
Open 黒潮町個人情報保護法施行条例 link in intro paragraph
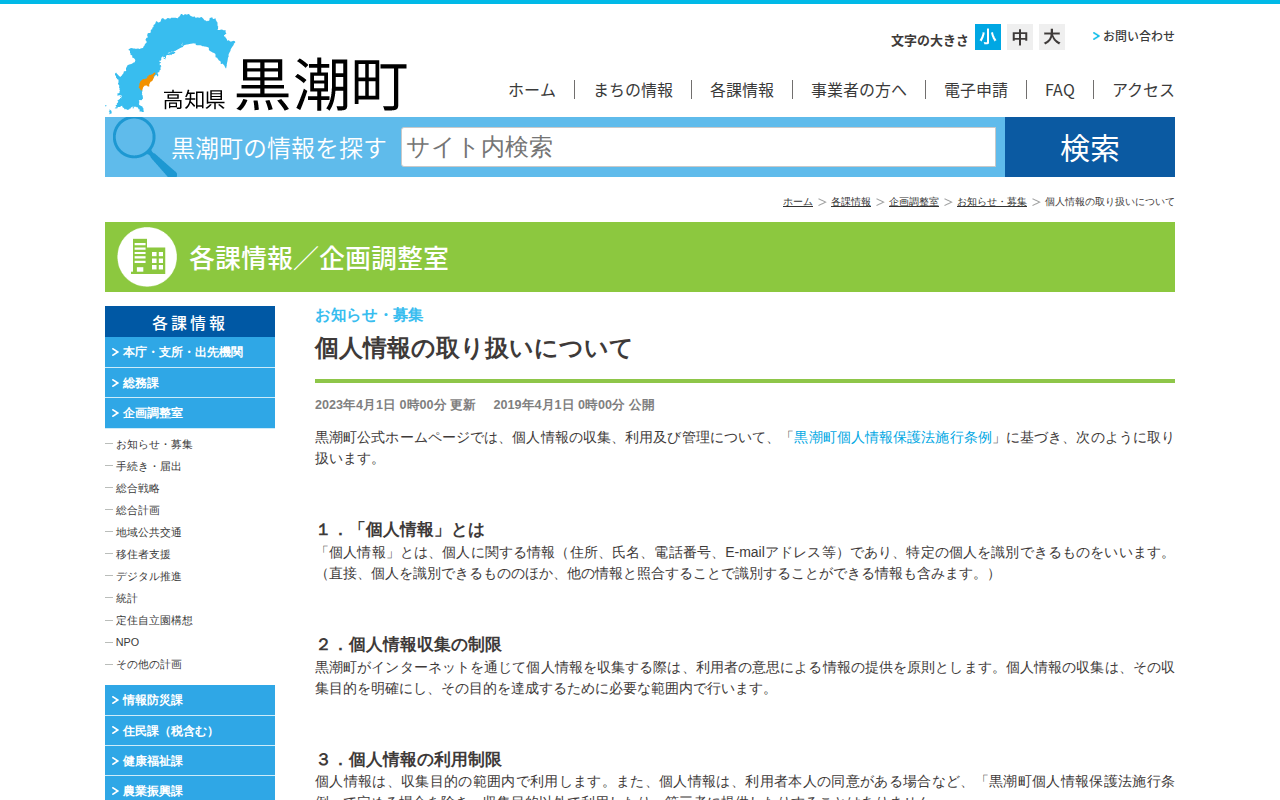[x=893, y=437]
